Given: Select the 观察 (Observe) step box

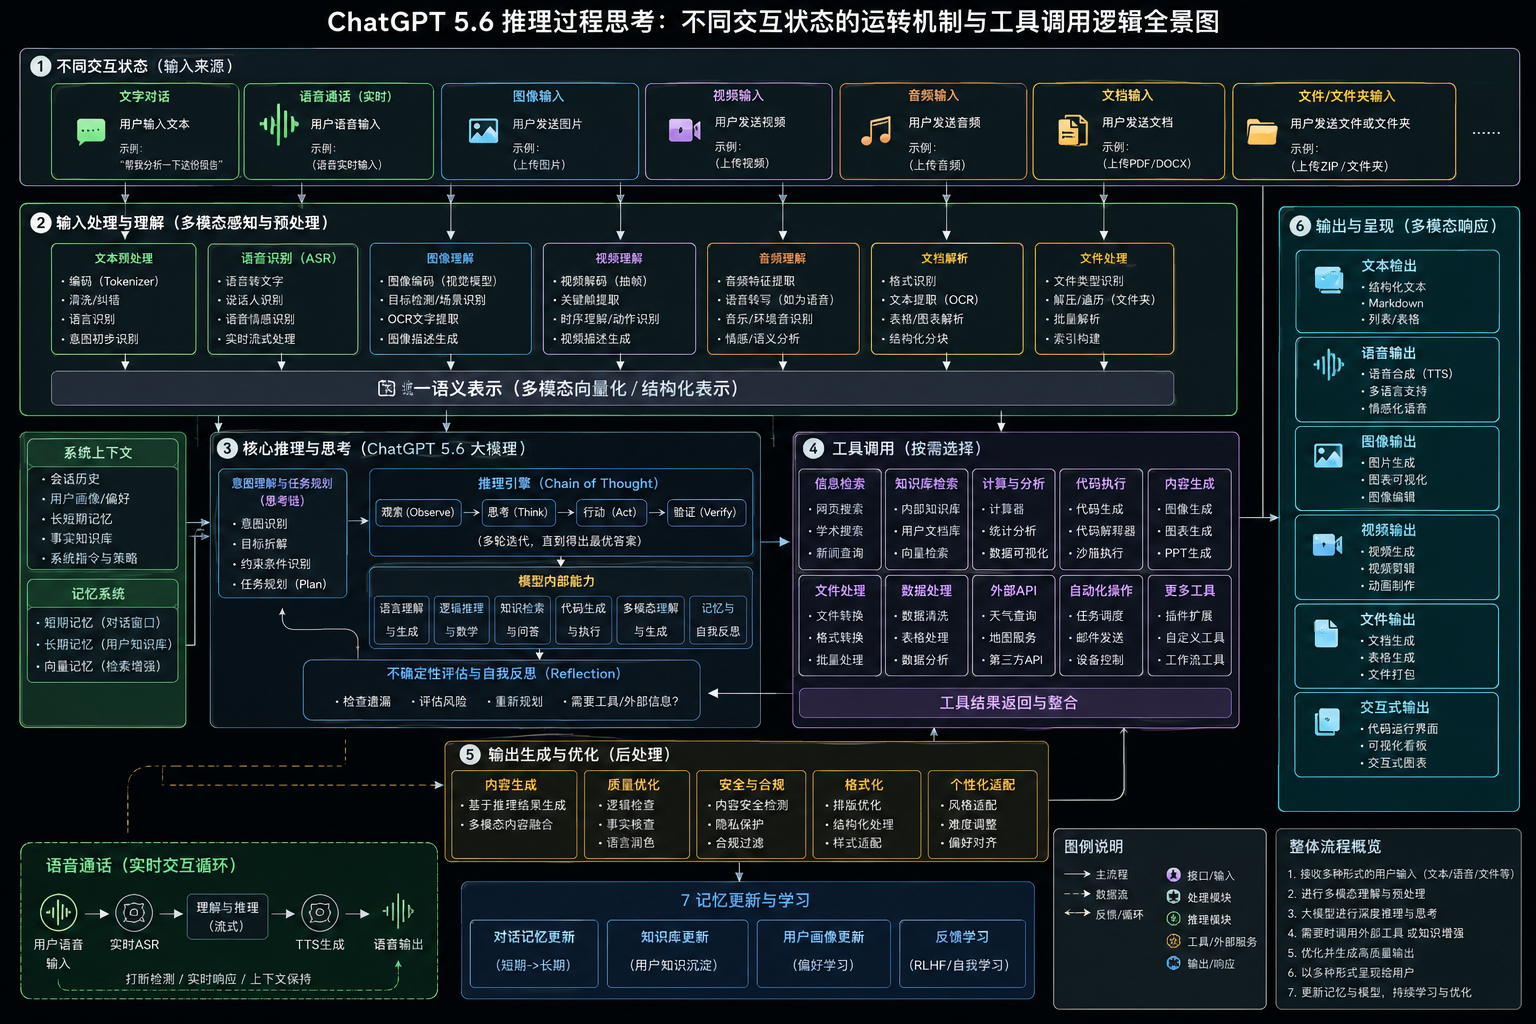Looking at the screenshot, I should [417, 512].
